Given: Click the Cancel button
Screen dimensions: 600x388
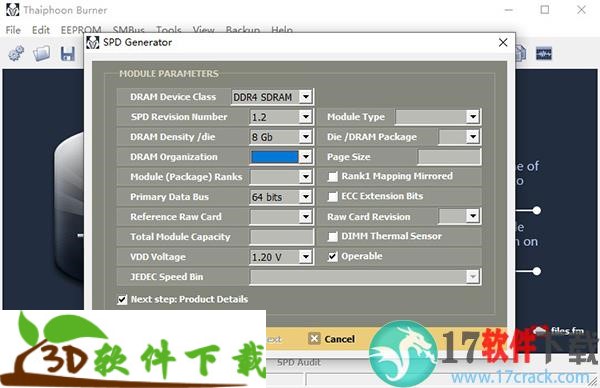Looking at the screenshot, I should pyautogui.click(x=332, y=339).
